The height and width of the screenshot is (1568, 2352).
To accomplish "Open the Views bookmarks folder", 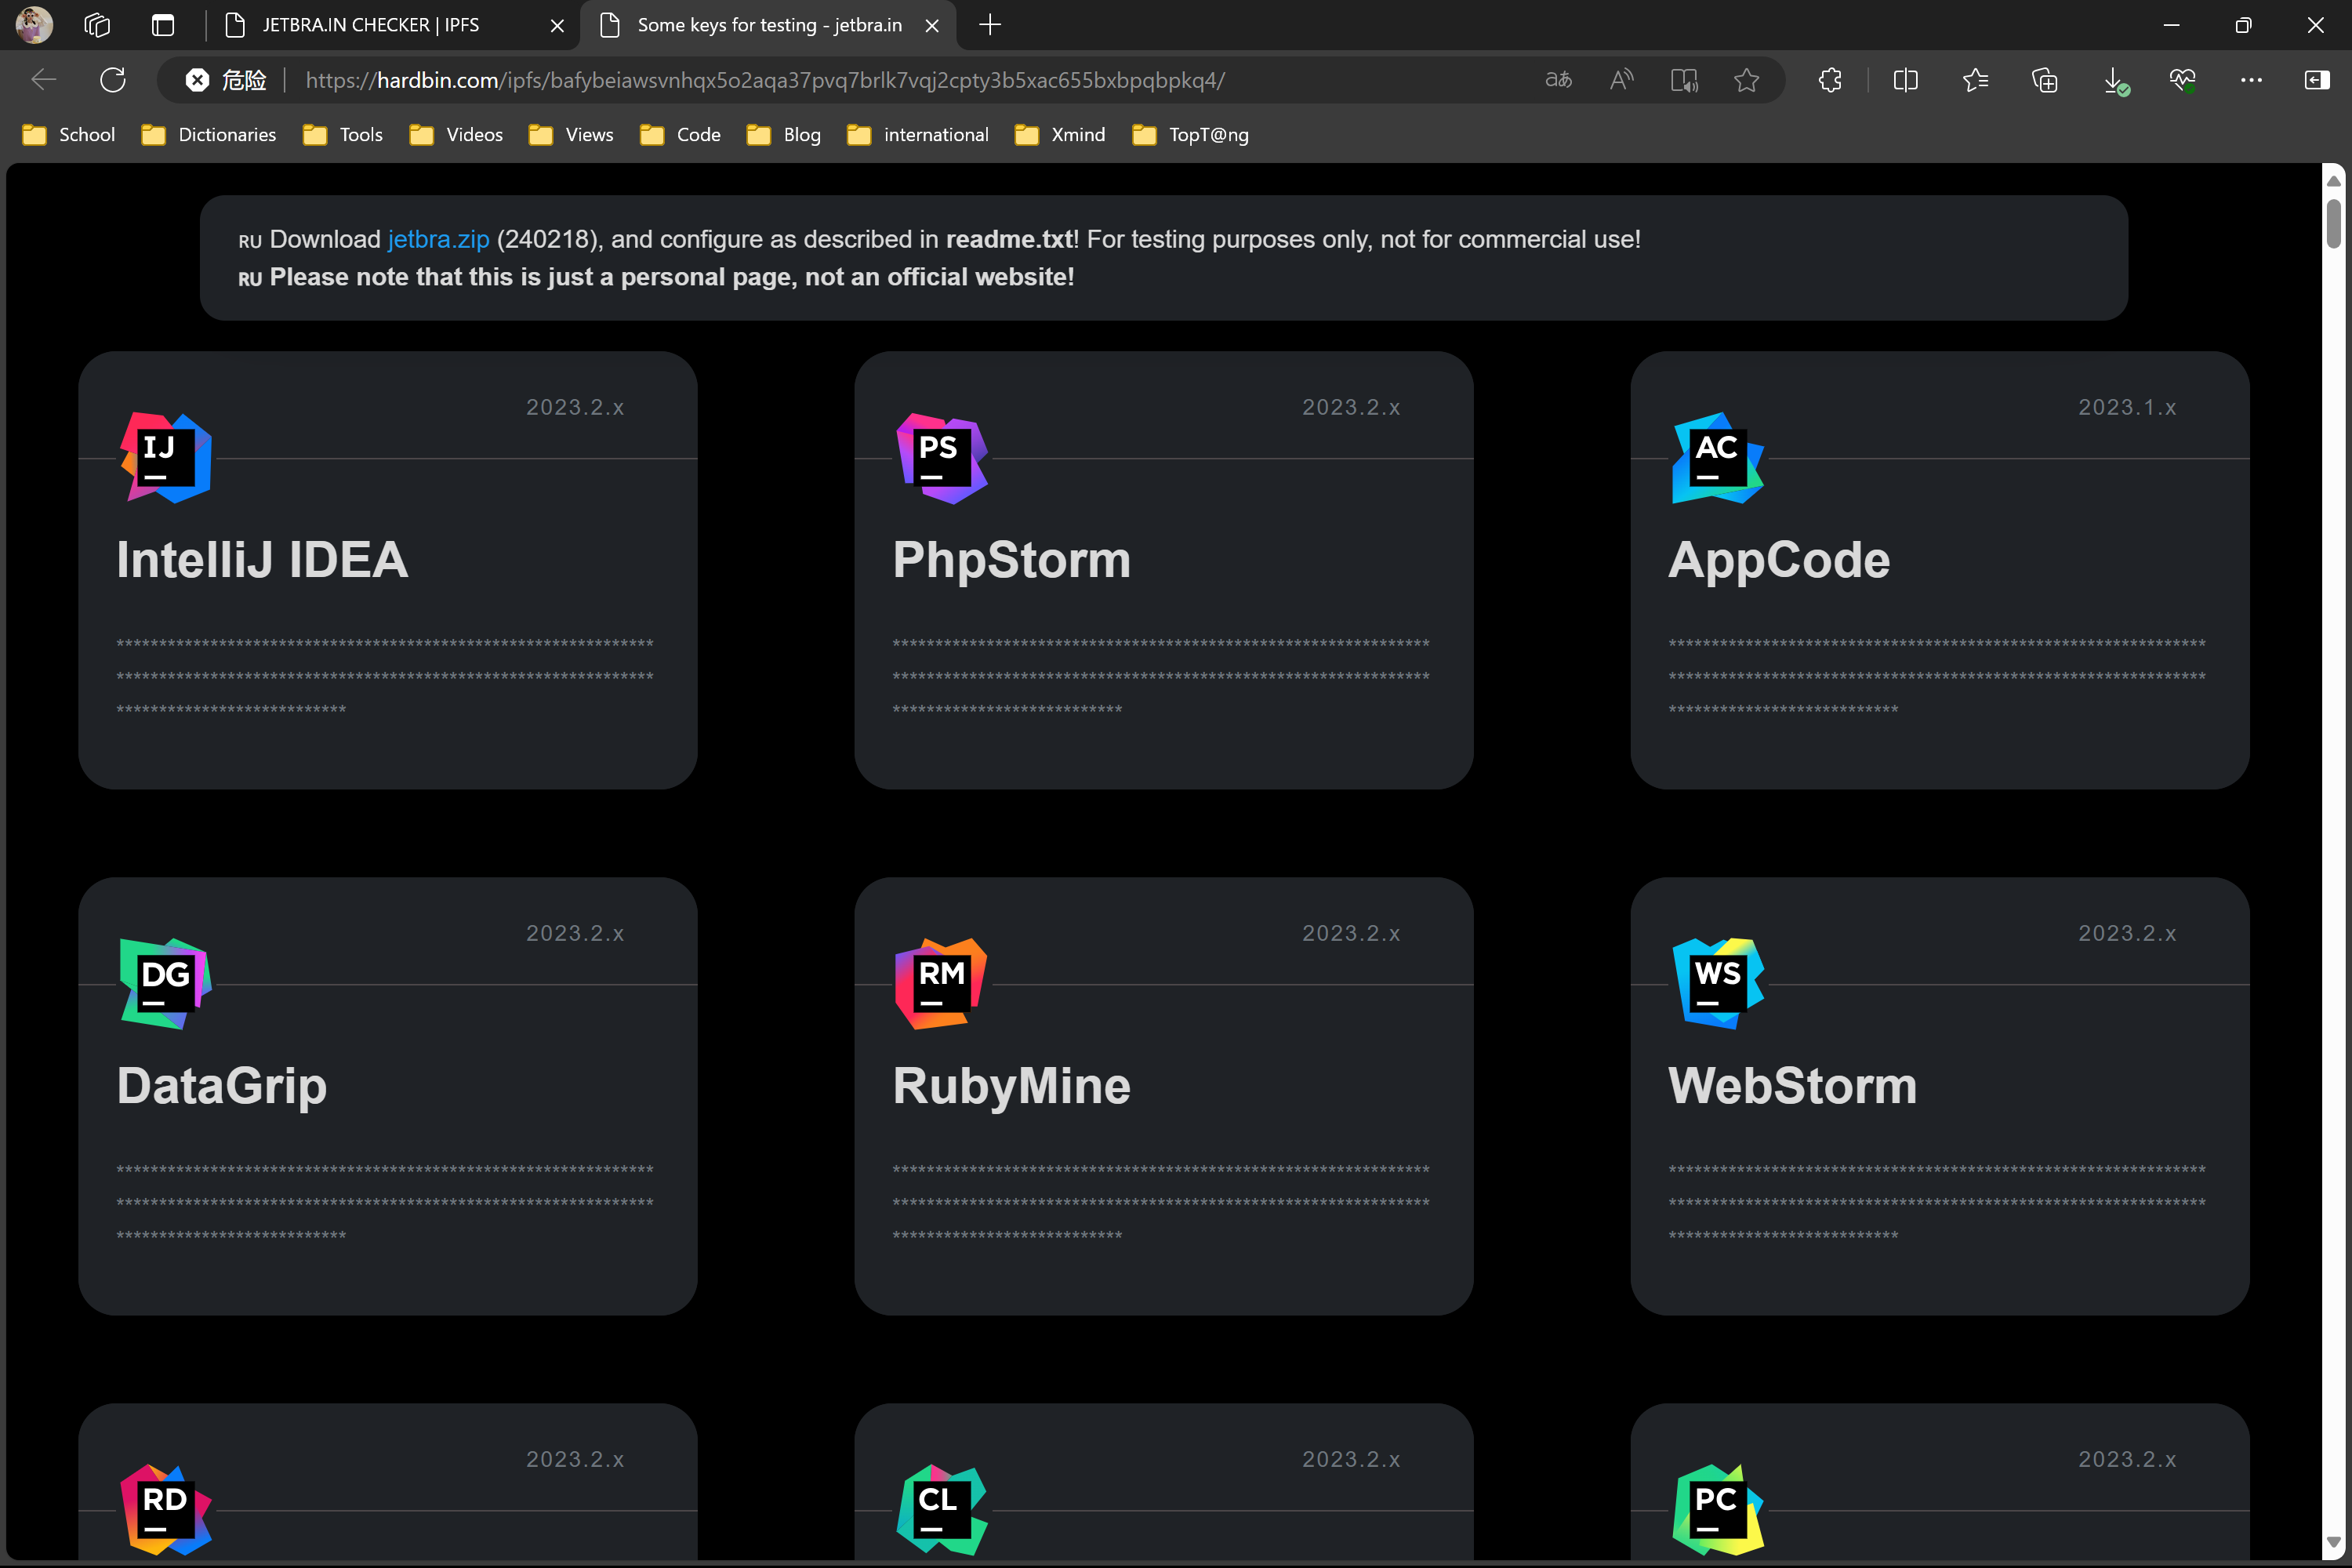I will click(x=571, y=135).
